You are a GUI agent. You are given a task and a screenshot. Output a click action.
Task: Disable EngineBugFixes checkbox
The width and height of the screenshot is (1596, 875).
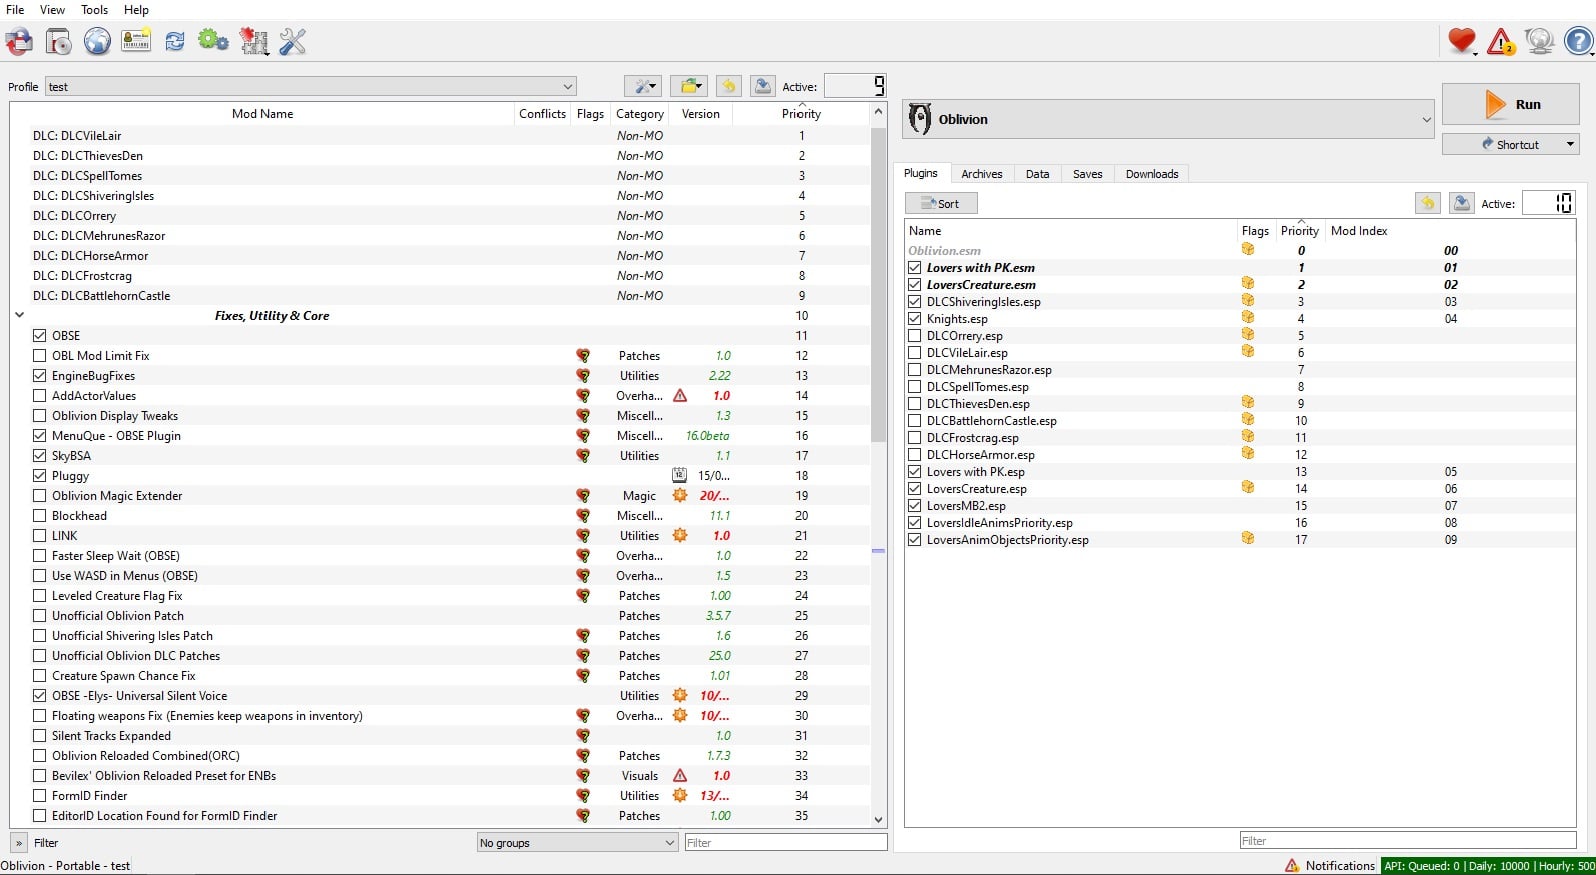click(x=40, y=375)
